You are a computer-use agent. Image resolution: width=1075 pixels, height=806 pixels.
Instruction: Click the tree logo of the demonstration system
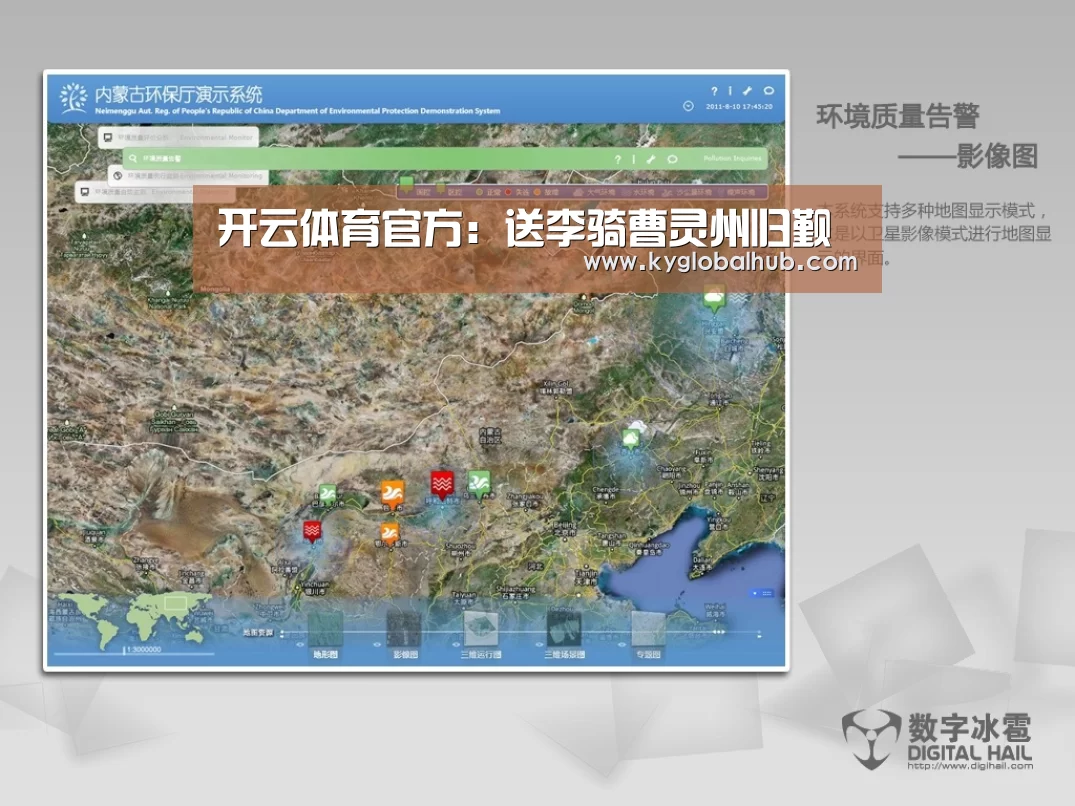pos(73,97)
